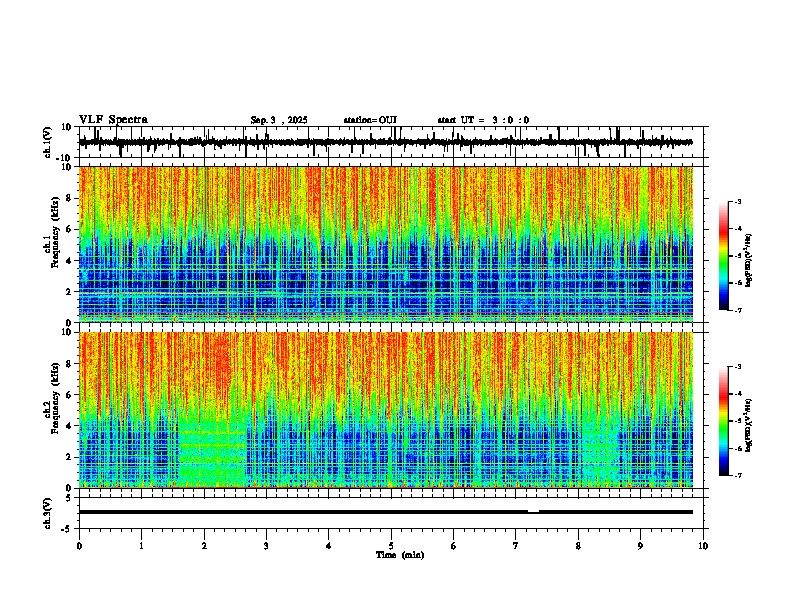This screenshot has height=612, width=792.
Task: Click the ch.1 spectrogram color scale bar
Action: (723, 256)
